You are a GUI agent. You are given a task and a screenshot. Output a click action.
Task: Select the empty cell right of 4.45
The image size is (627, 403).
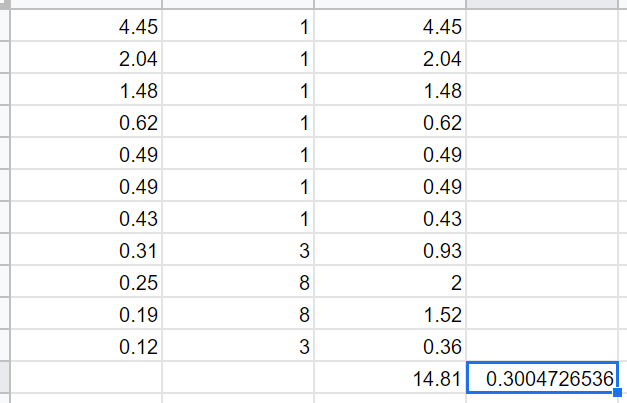pyautogui.click(x=542, y=26)
